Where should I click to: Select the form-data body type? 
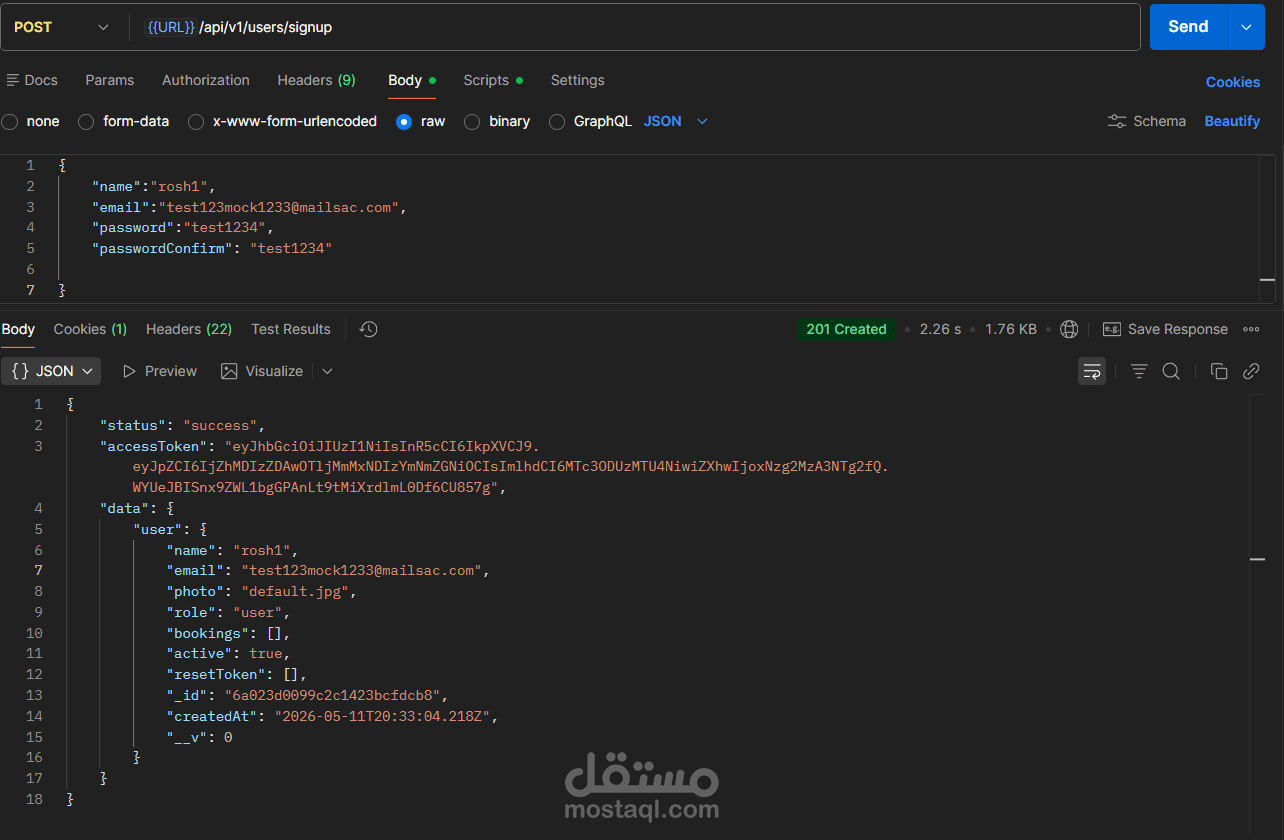86,121
